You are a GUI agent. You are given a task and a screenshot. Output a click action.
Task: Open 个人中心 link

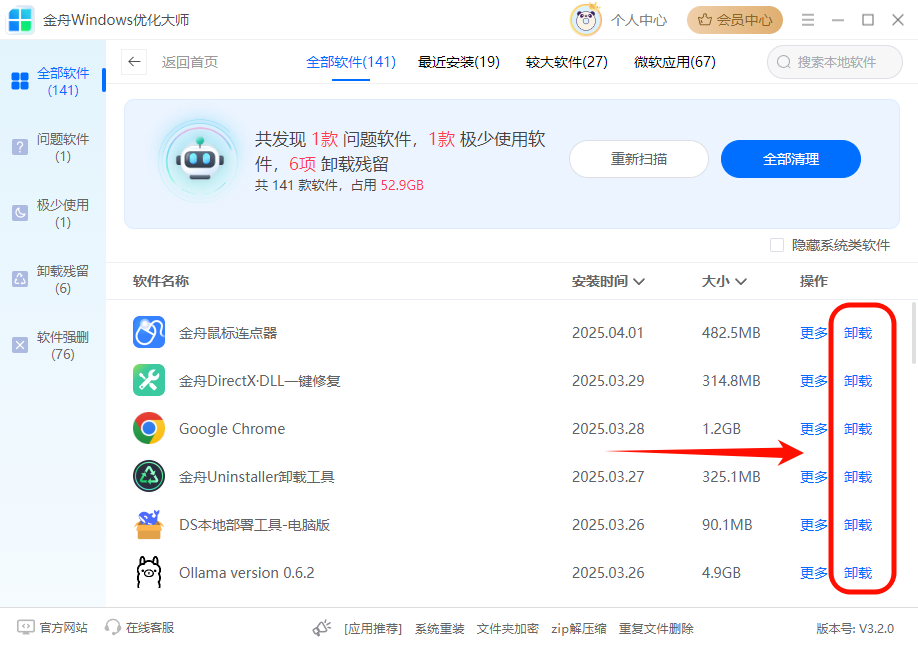tap(639, 20)
